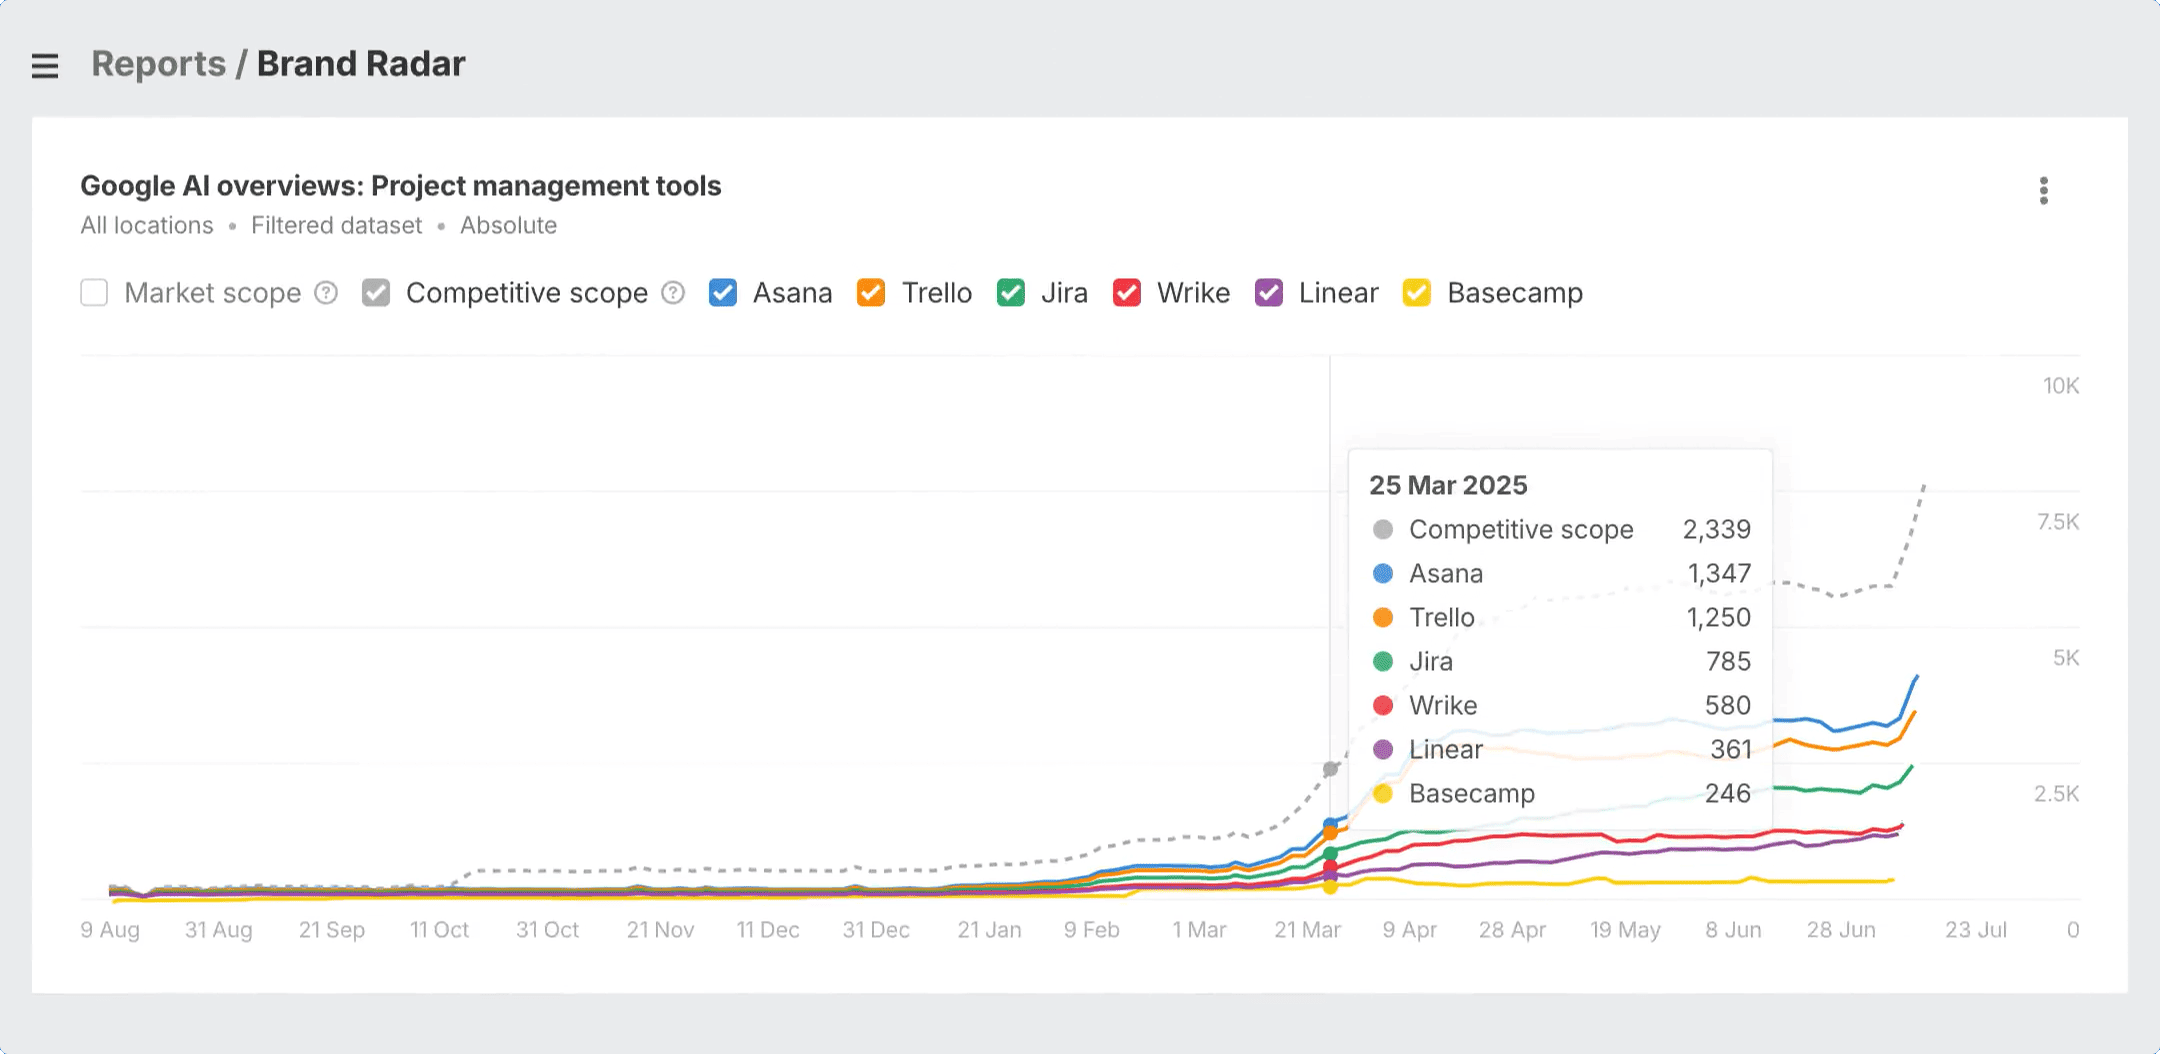Toggle the Asana series checkbox

click(x=723, y=293)
